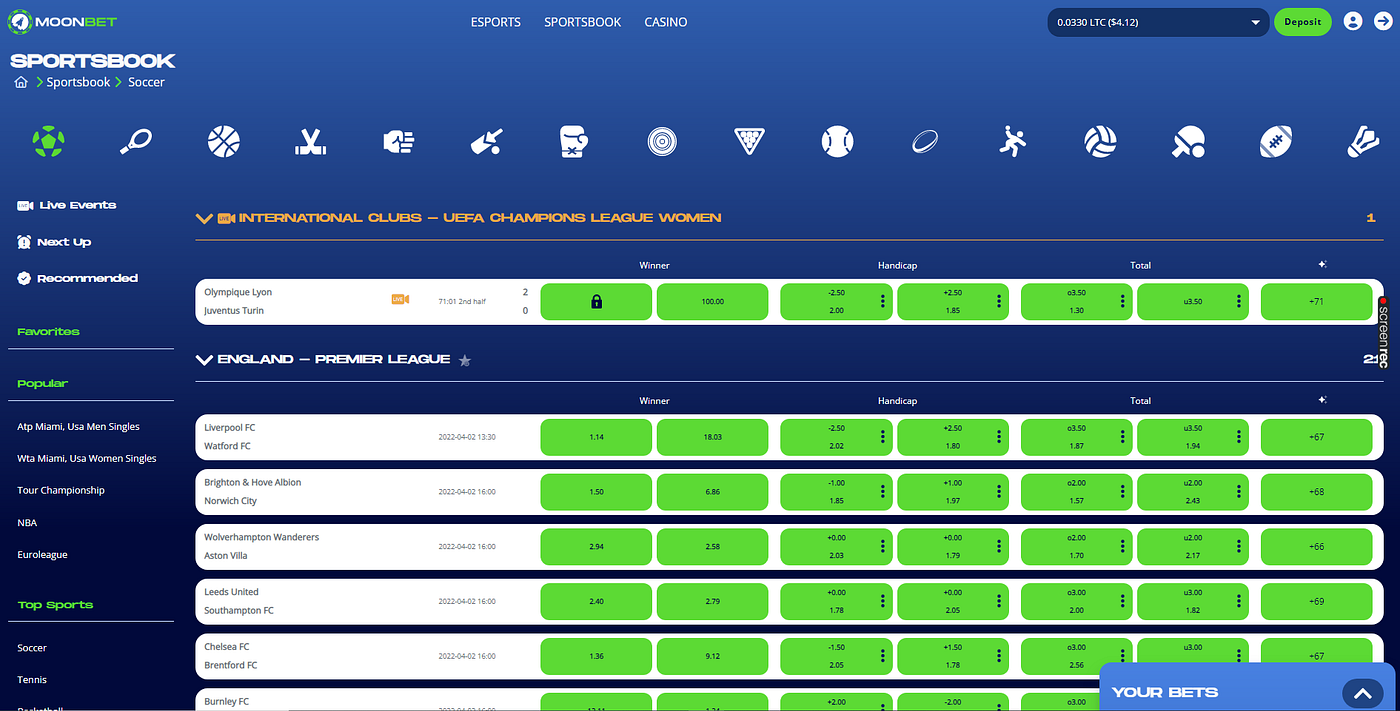Image resolution: width=1400 pixels, height=711 pixels.
Task: Select the Baseball sport icon
Action: (837, 141)
